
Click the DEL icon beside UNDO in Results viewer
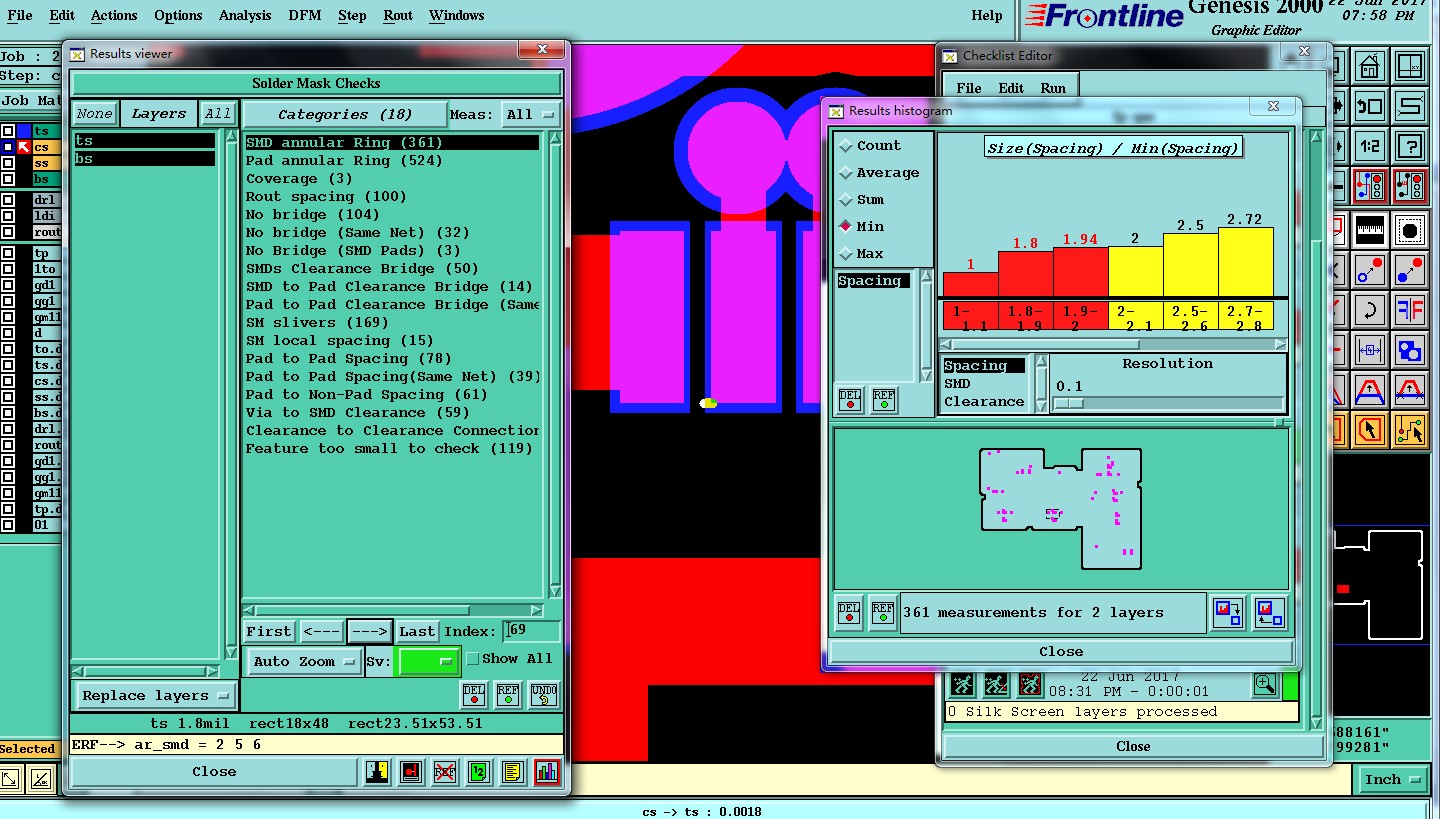474,694
